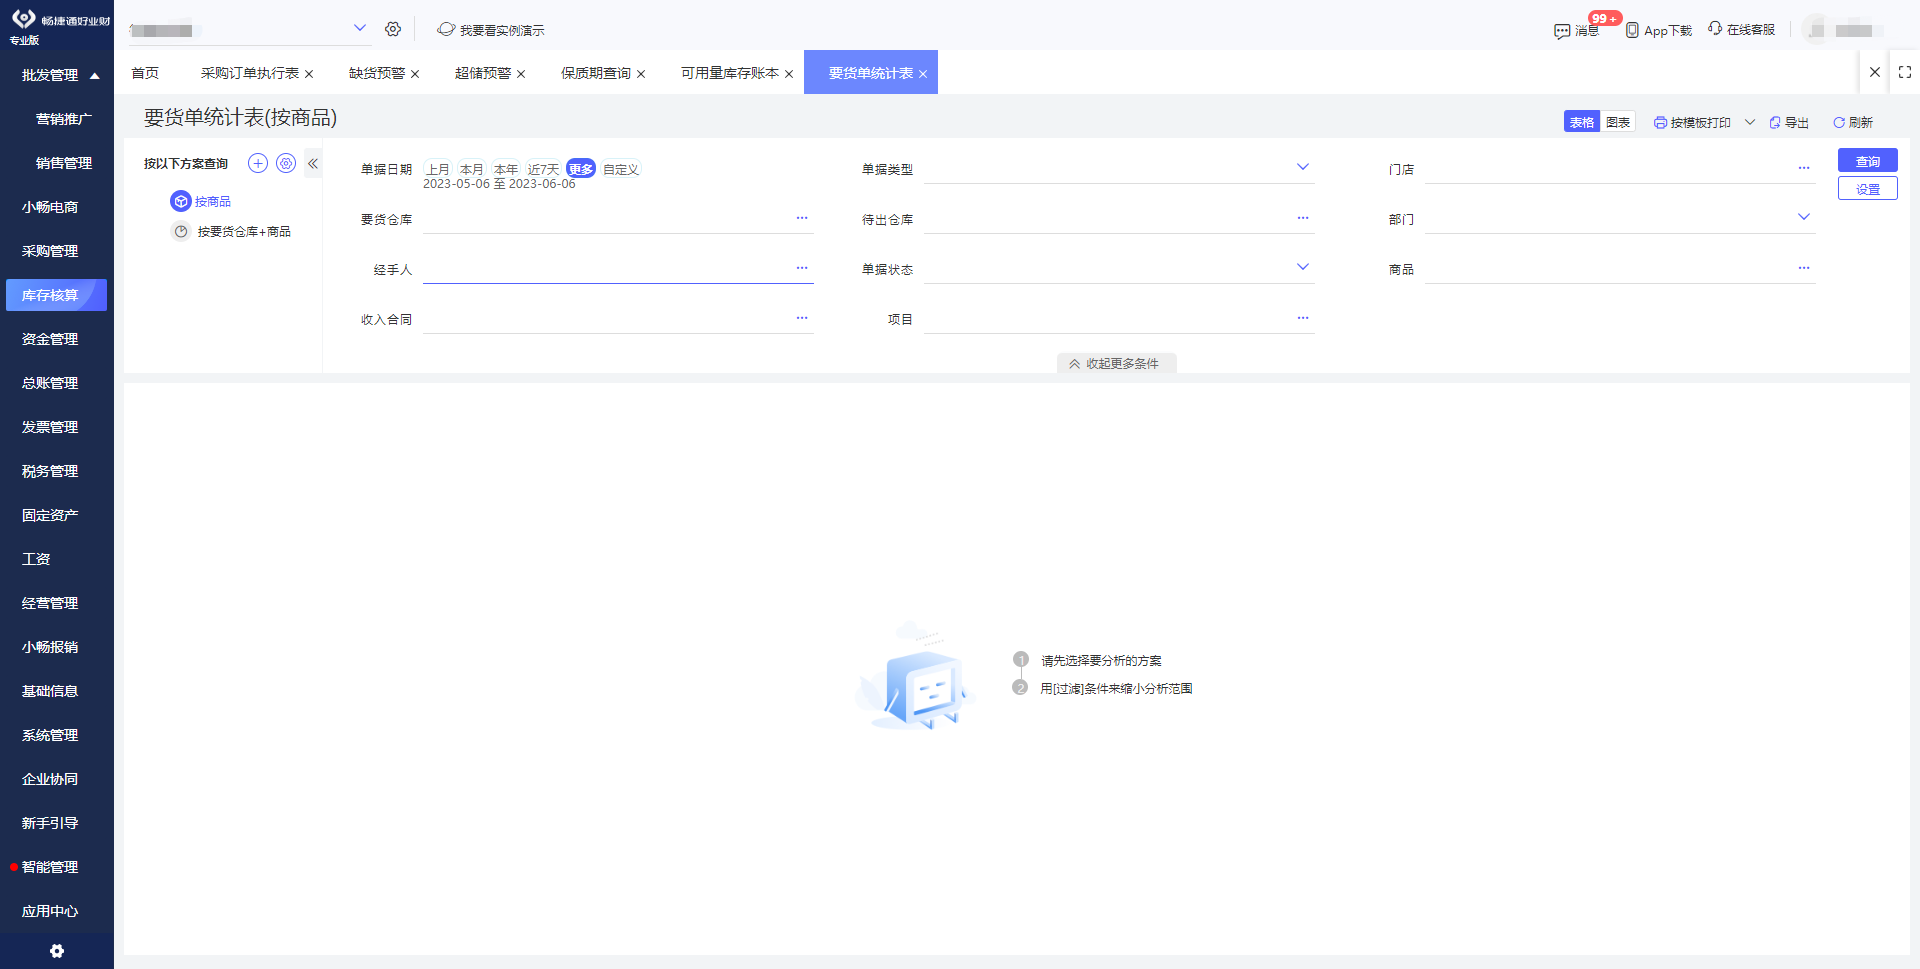Image resolution: width=1920 pixels, height=969 pixels.
Task: Collapse conditions via 收起更多条件
Action: coord(1116,363)
